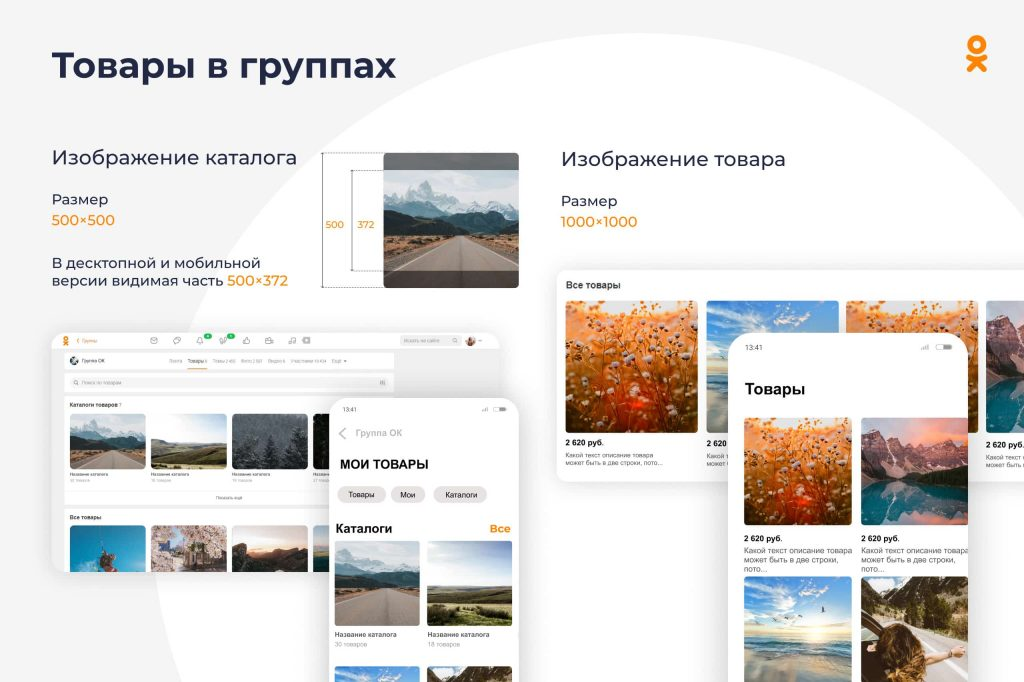This screenshot has height=682, width=1024.
Task: Click the 'Изображение товара' heading
Action: [673, 159]
